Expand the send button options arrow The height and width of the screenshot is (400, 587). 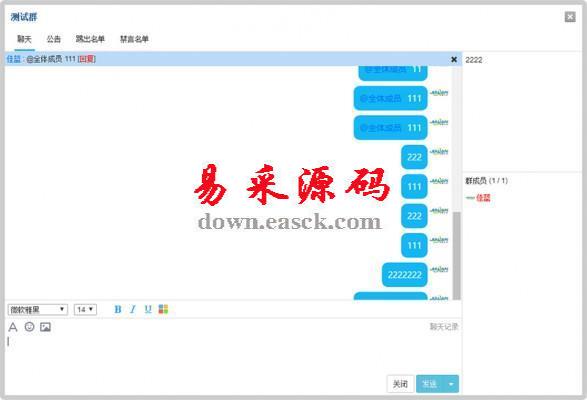(451, 384)
